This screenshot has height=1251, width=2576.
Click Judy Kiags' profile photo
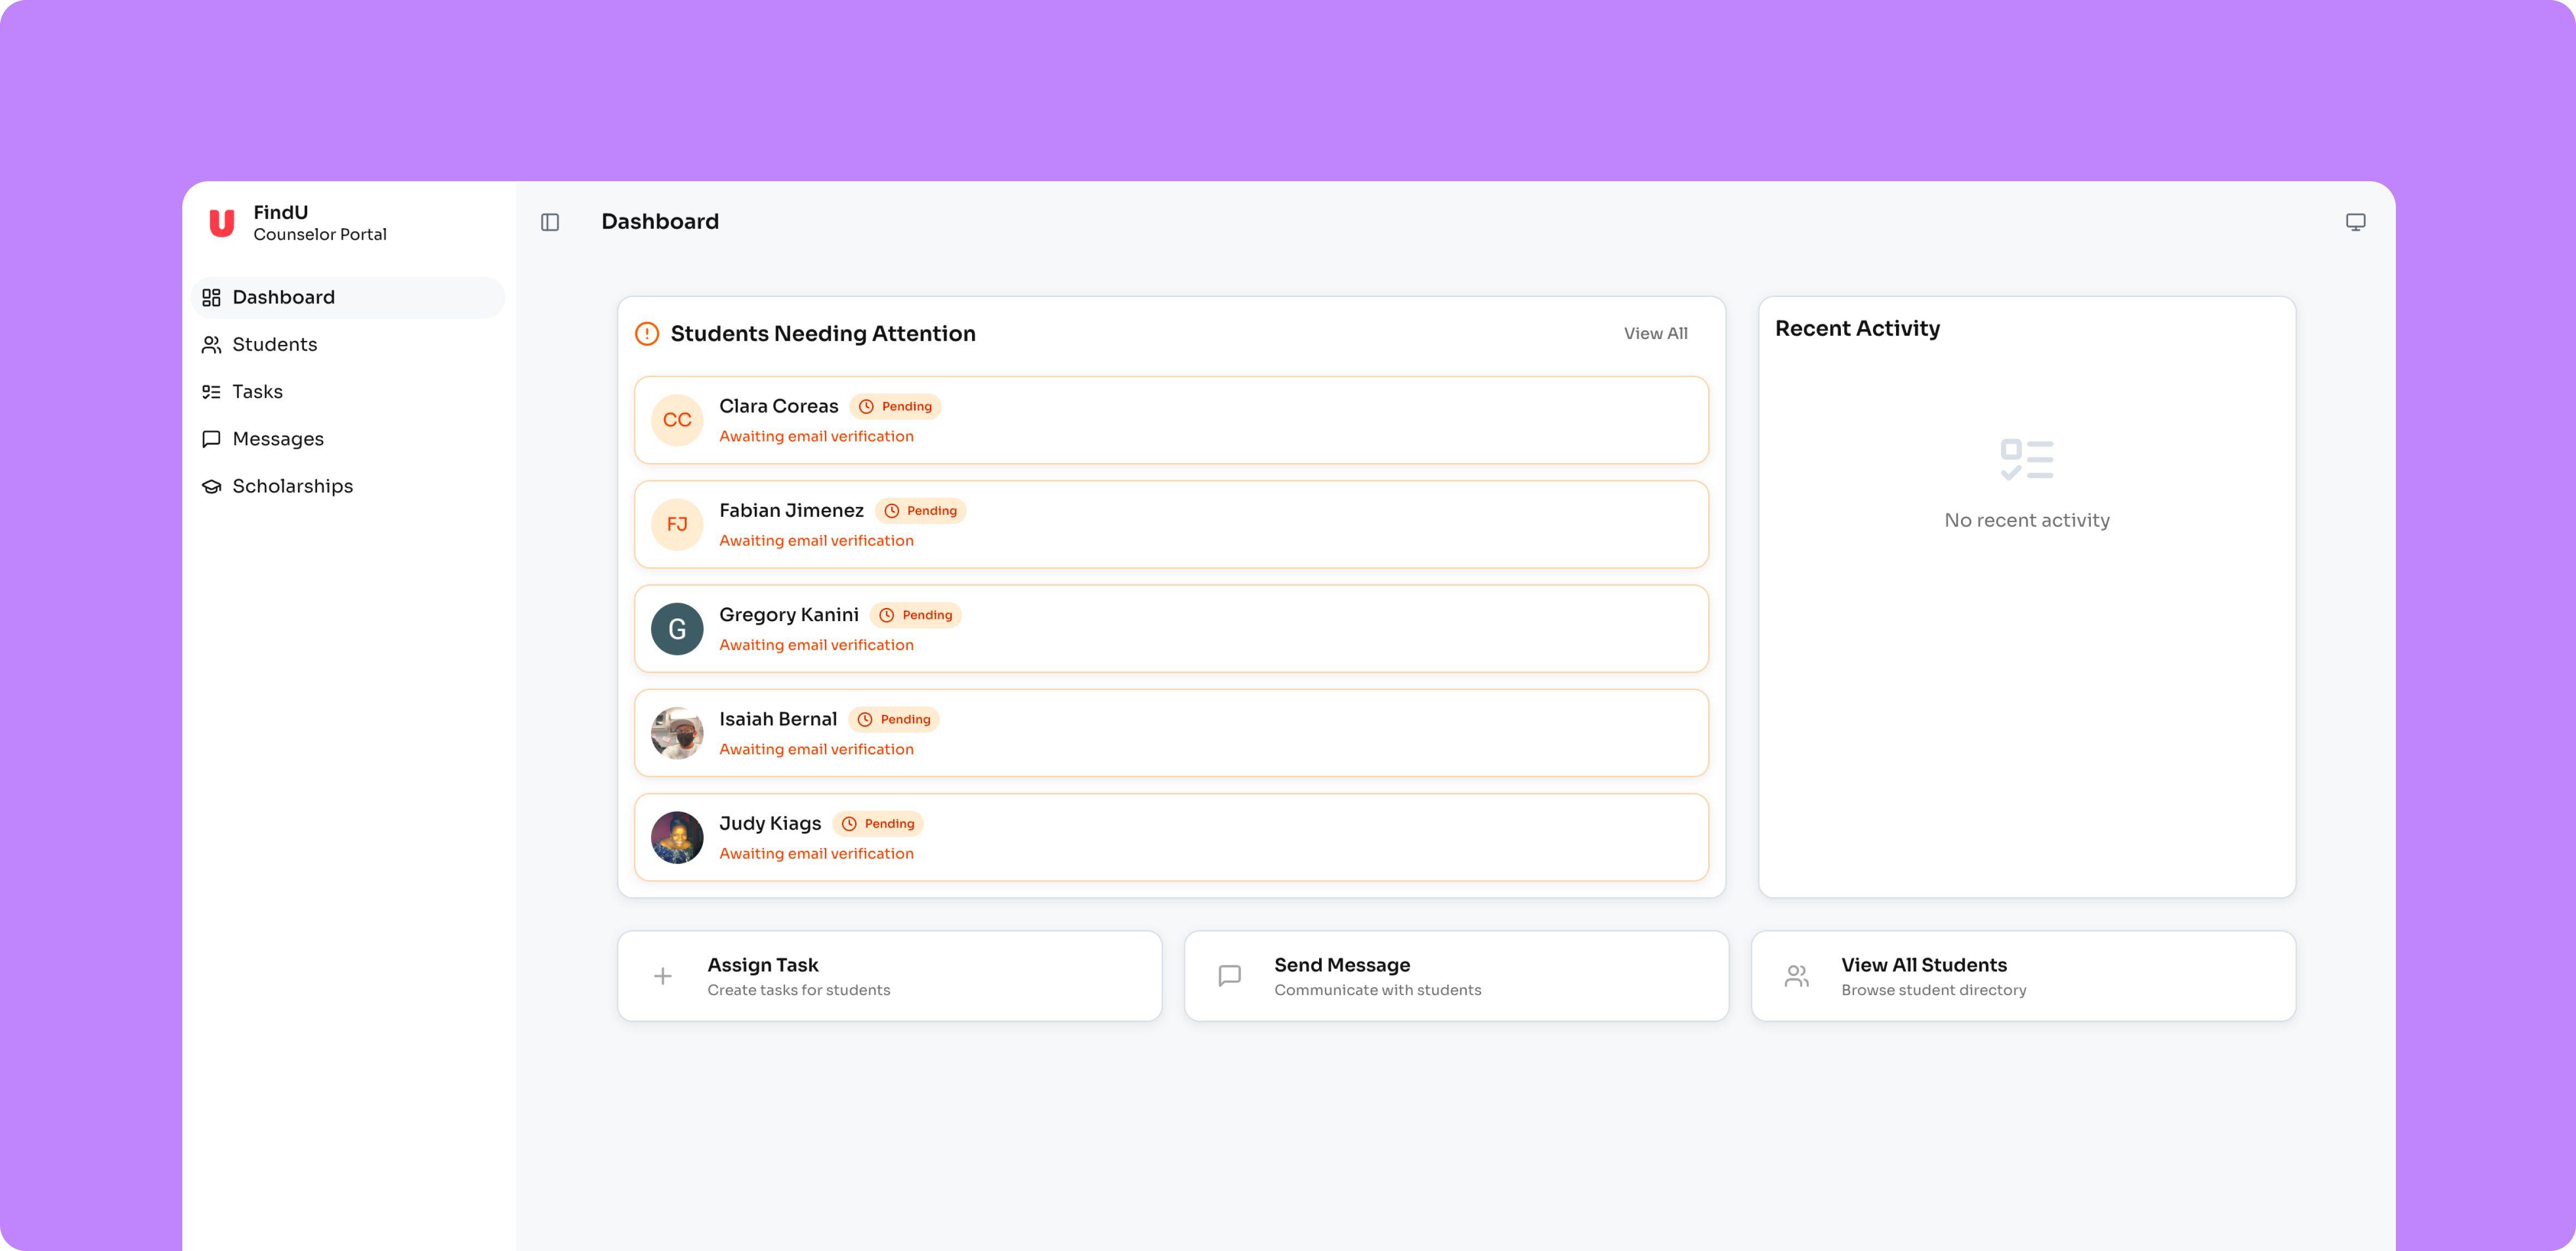[x=677, y=837]
